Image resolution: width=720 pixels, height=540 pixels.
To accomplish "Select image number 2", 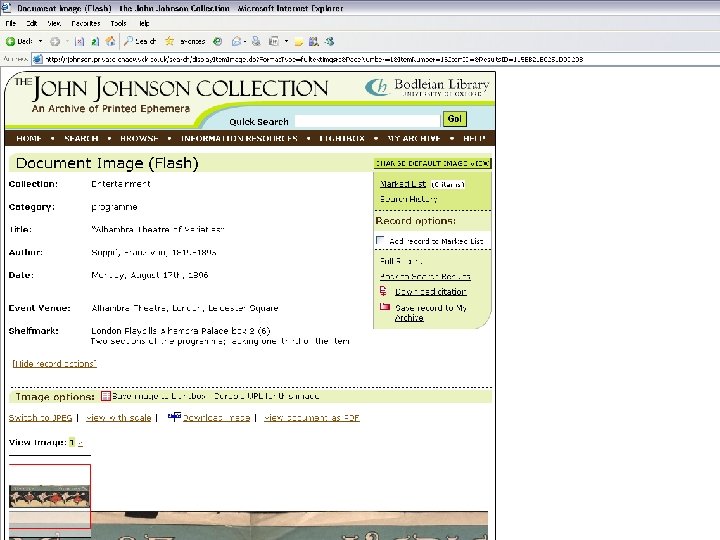I will 80,443.
